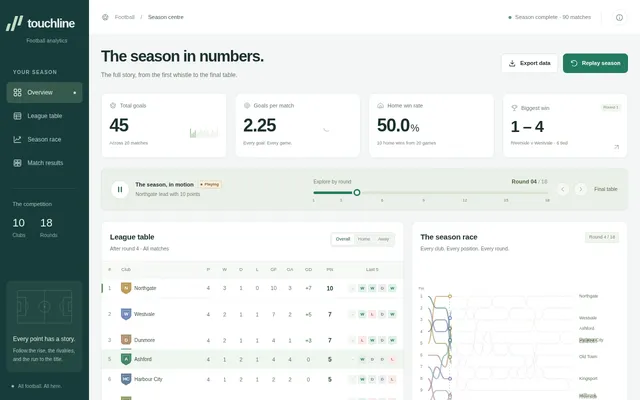The image size is (640, 400).
Task: Click the Round 4 / 18 chart badge
Action: point(602,237)
